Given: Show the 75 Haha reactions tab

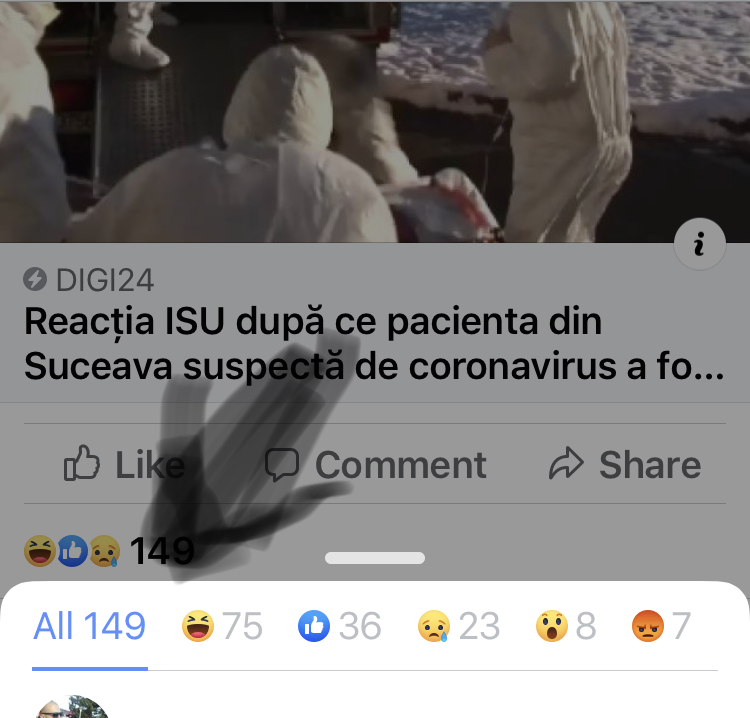Looking at the screenshot, I should click(x=222, y=626).
